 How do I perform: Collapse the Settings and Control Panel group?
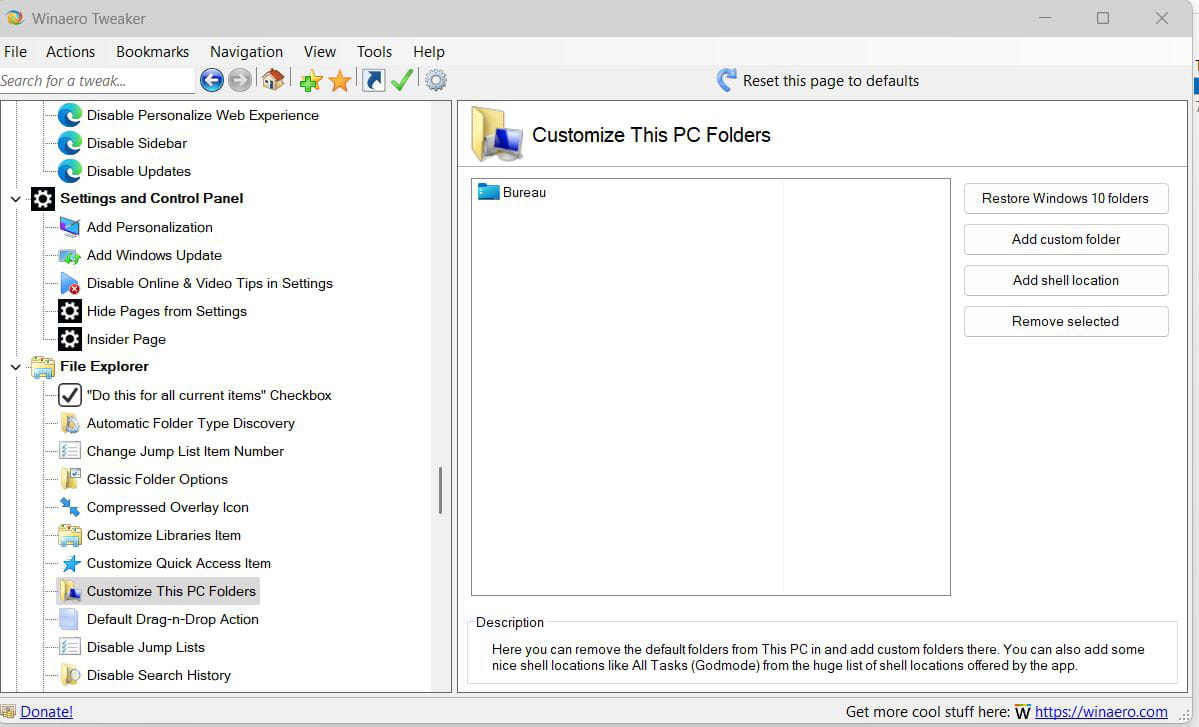(15, 199)
